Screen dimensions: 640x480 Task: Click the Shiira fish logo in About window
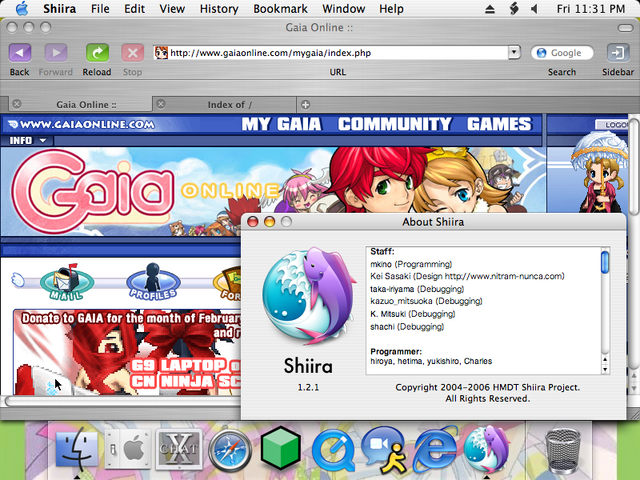pyautogui.click(x=309, y=296)
